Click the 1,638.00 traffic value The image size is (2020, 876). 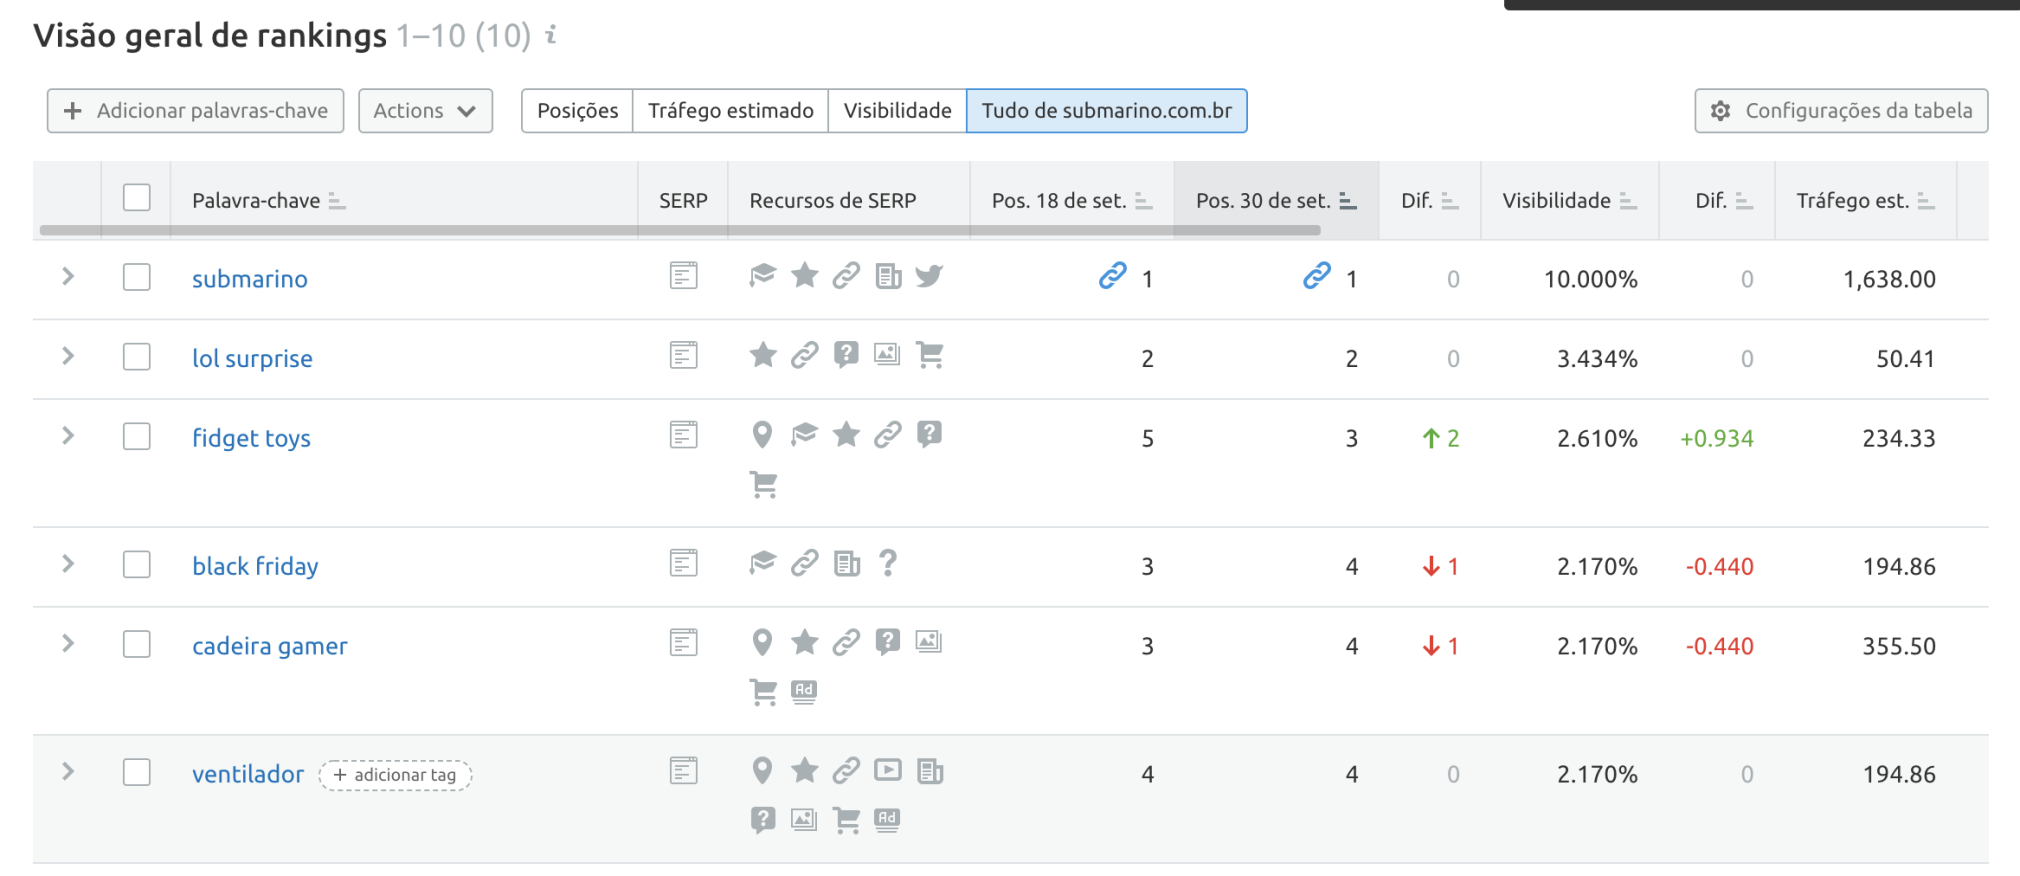click(1890, 279)
